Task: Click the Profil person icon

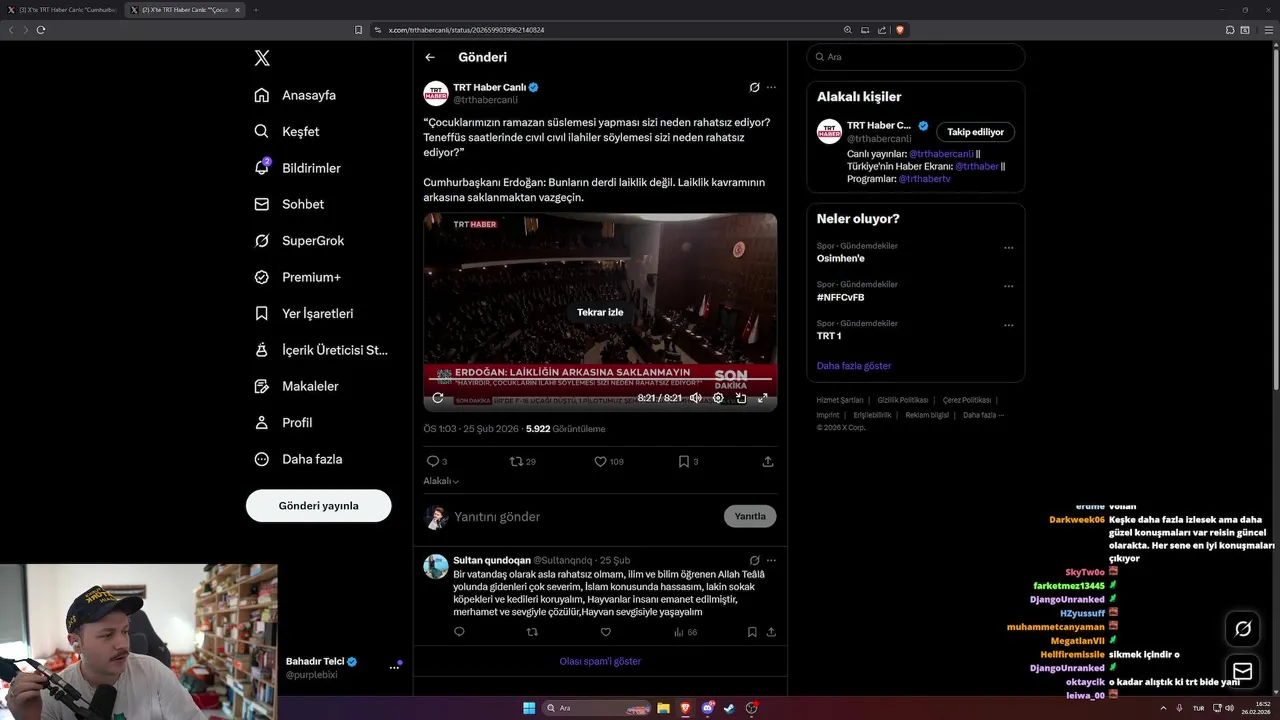Action: [x=261, y=423]
